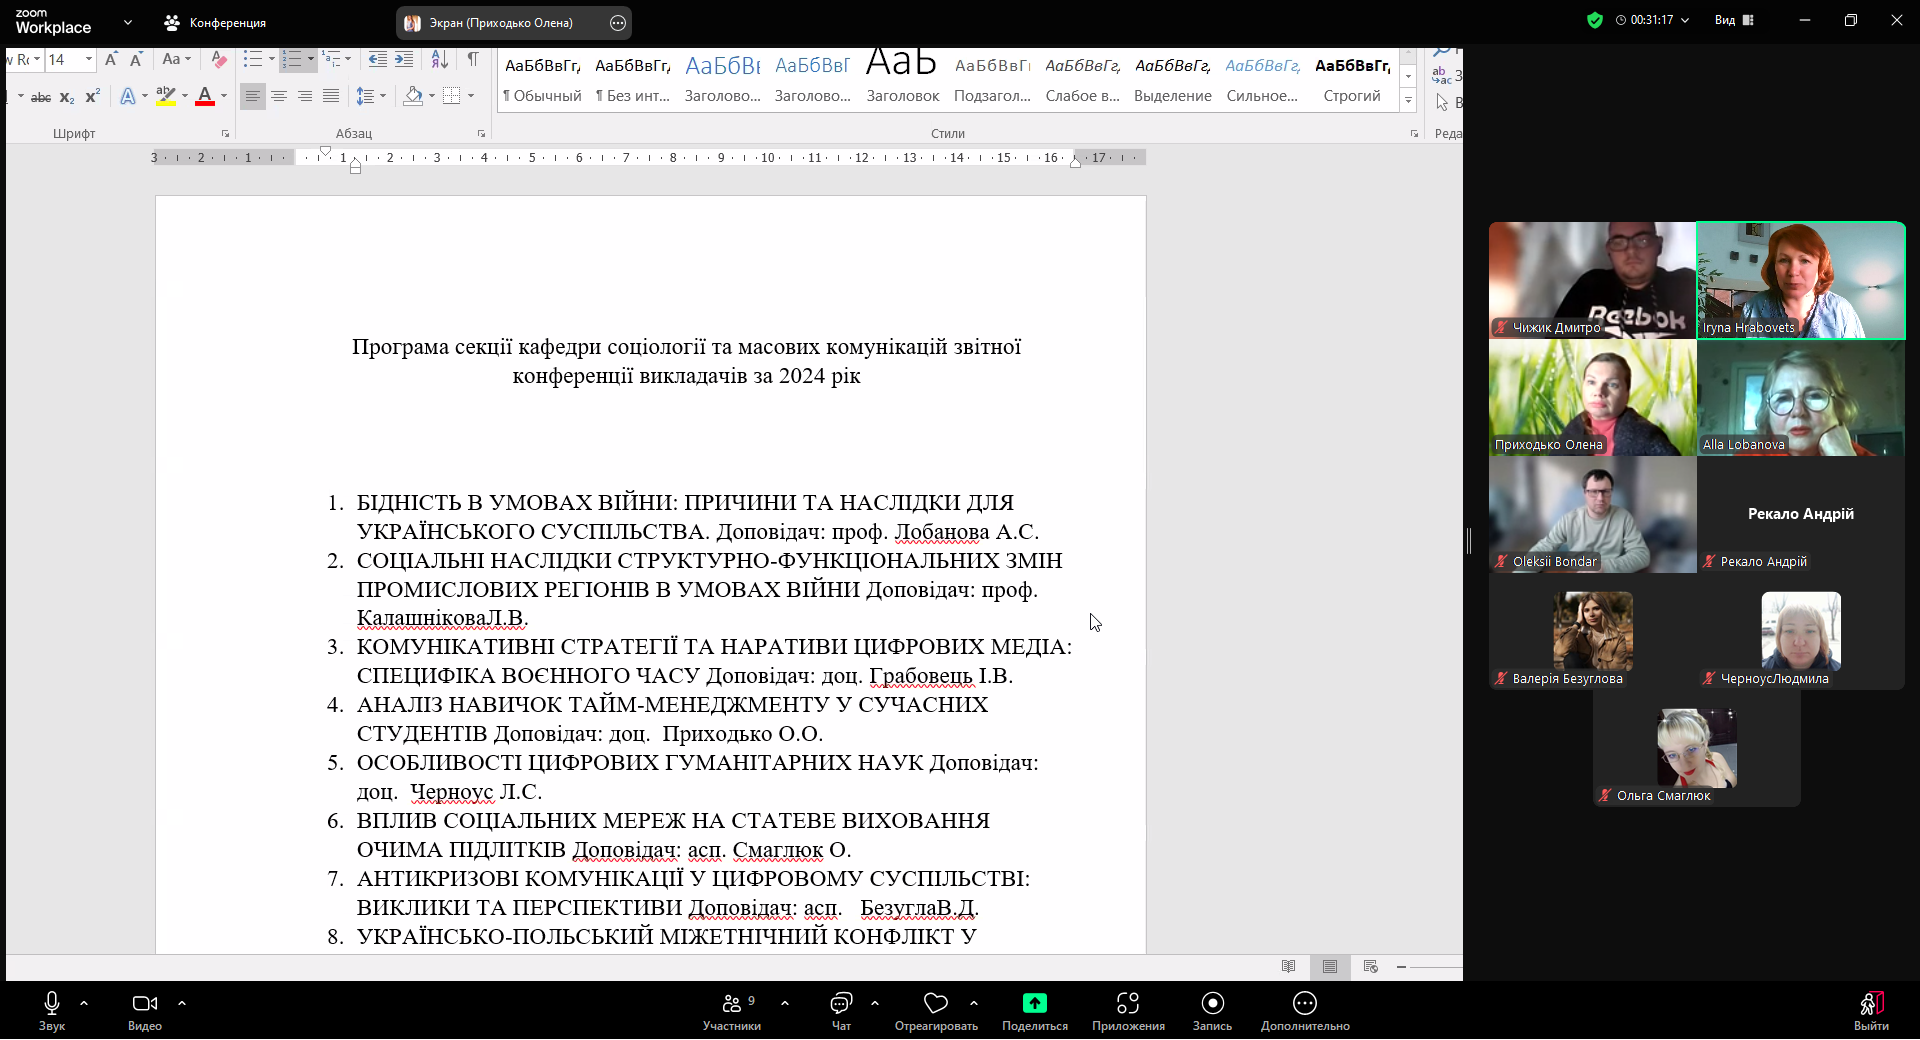Center the text alignment
The width and height of the screenshot is (1920, 1040).
click(x=279, y=97)
